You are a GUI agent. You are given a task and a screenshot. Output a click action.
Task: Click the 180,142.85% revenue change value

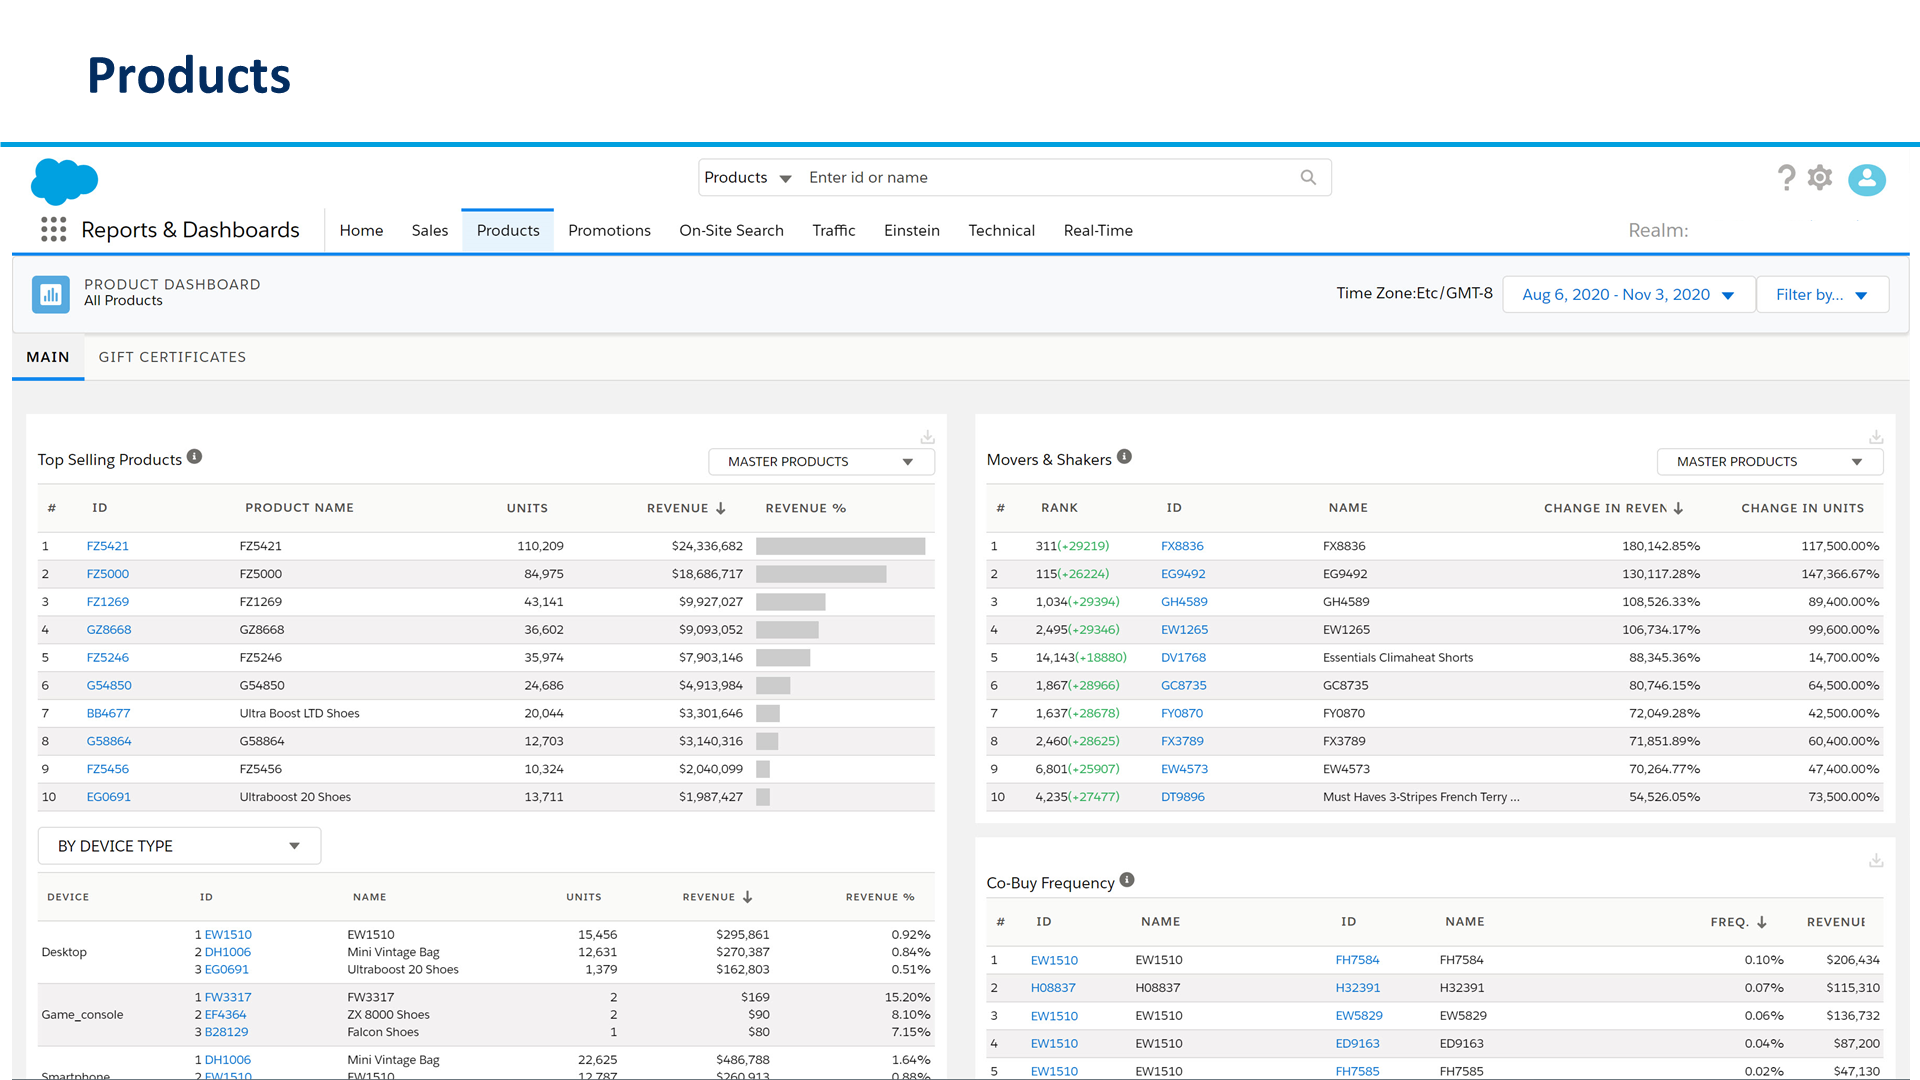[1661, 546]
